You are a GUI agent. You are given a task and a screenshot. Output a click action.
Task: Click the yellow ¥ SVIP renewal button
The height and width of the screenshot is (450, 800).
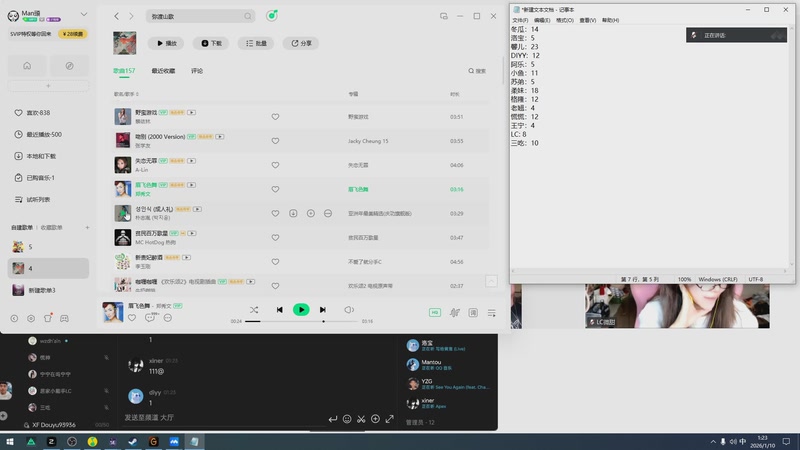72,34
